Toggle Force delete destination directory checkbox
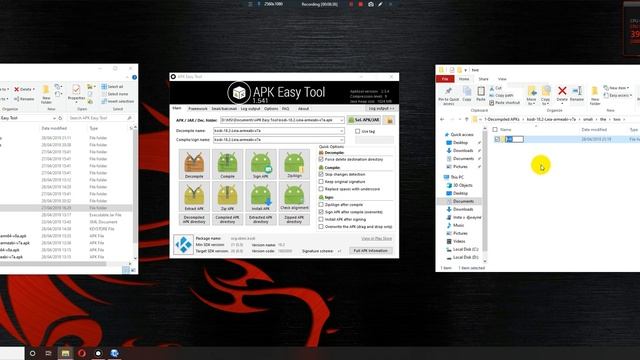This screenshot has height=360, width=640. 321,159
